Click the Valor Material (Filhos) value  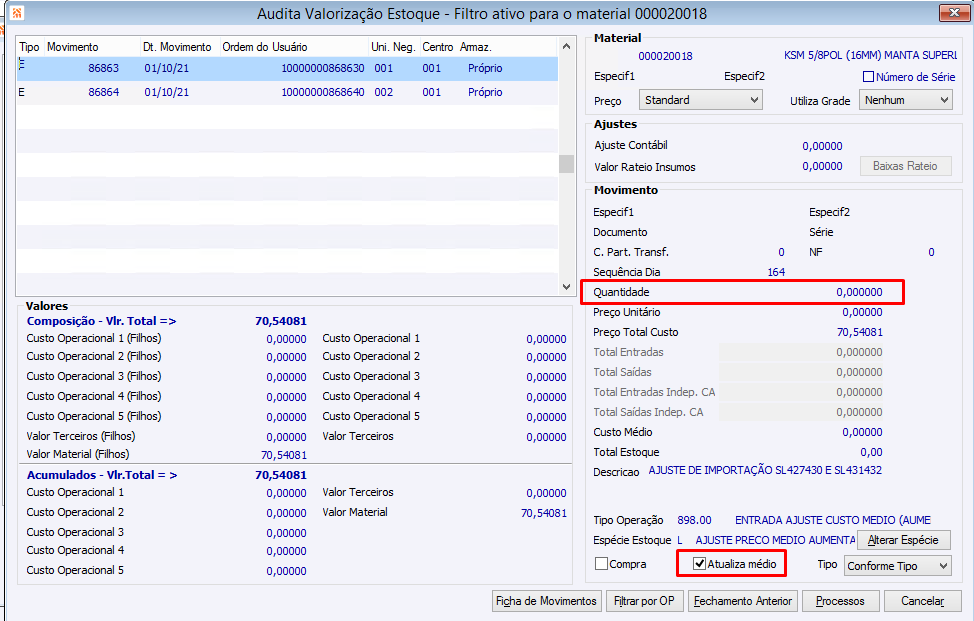click(x=284, y=455)
